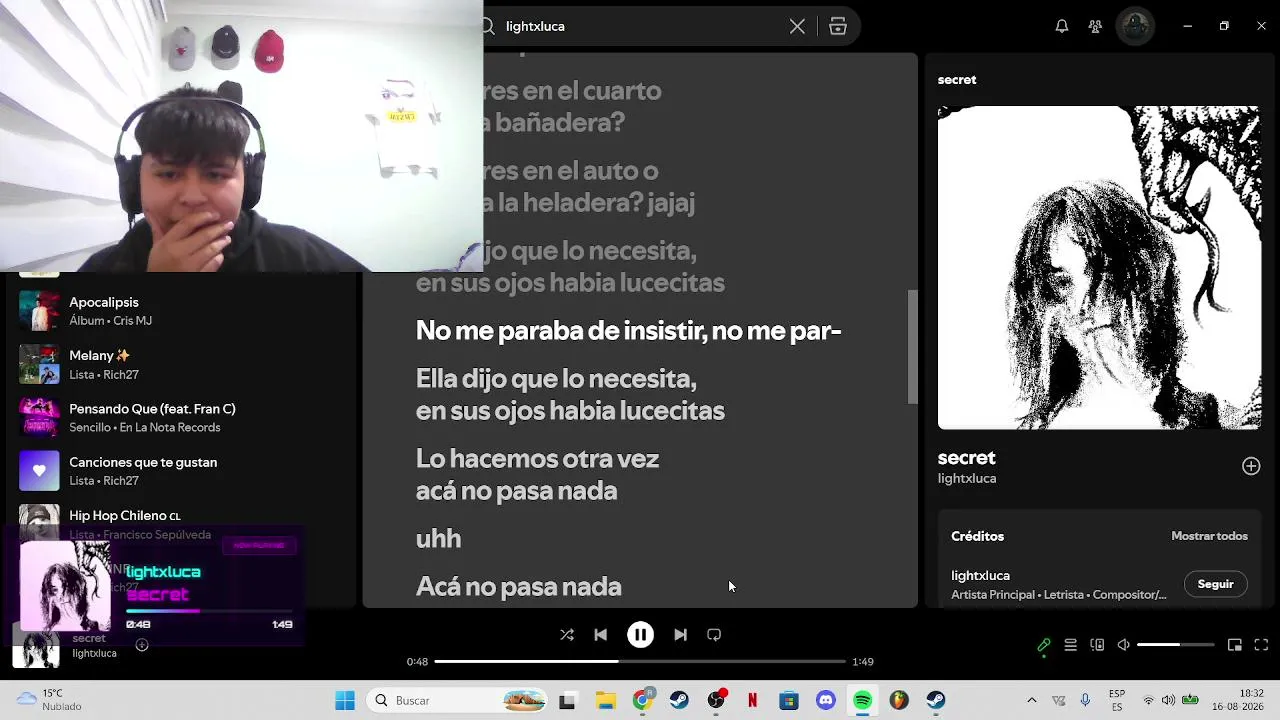Add secret to Liked Songs
Viewport: 1280px width, 720px height.
(x=1251, y=466)
